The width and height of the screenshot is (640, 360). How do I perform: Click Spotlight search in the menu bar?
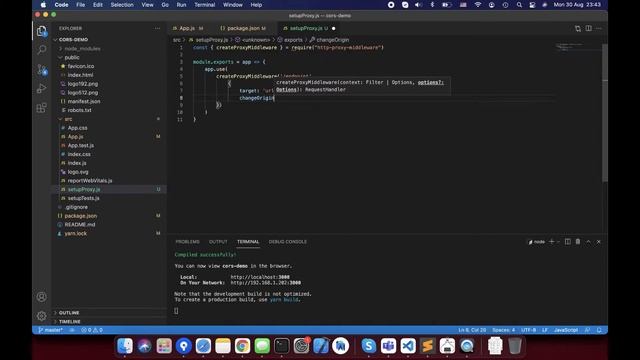pos(519,5)
